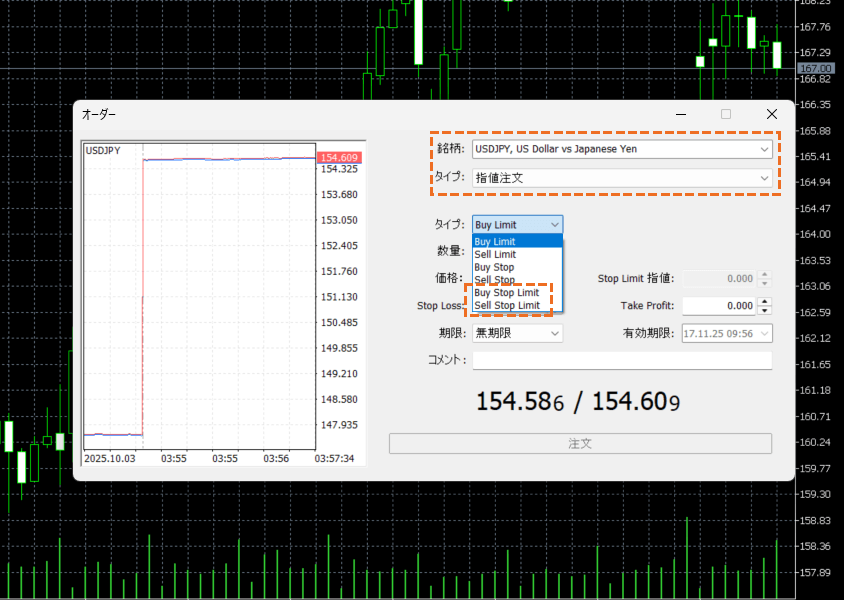
Task: Click the Stop Limit 指値 stepper arrows
Action: point(765,279)
